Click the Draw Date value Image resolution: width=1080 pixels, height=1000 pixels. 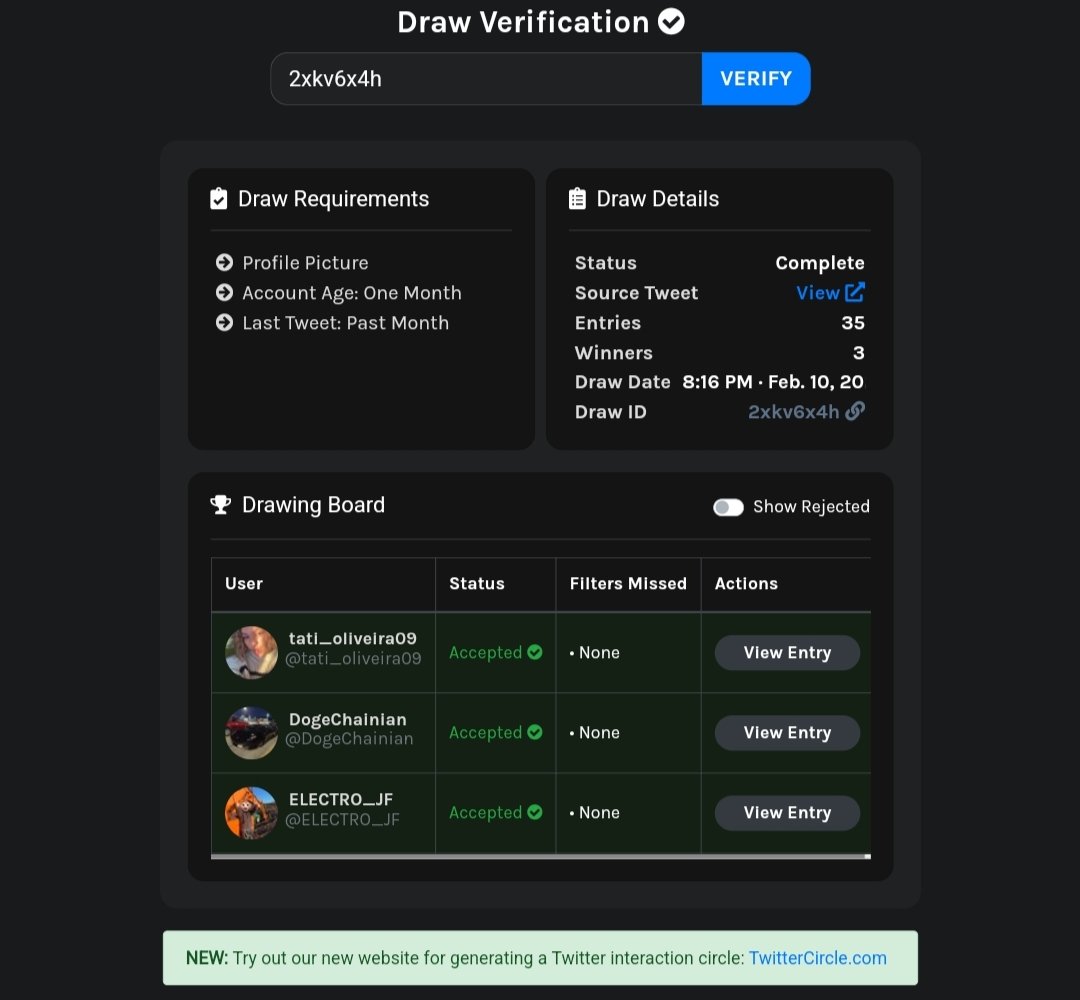[x=773, y=382]
